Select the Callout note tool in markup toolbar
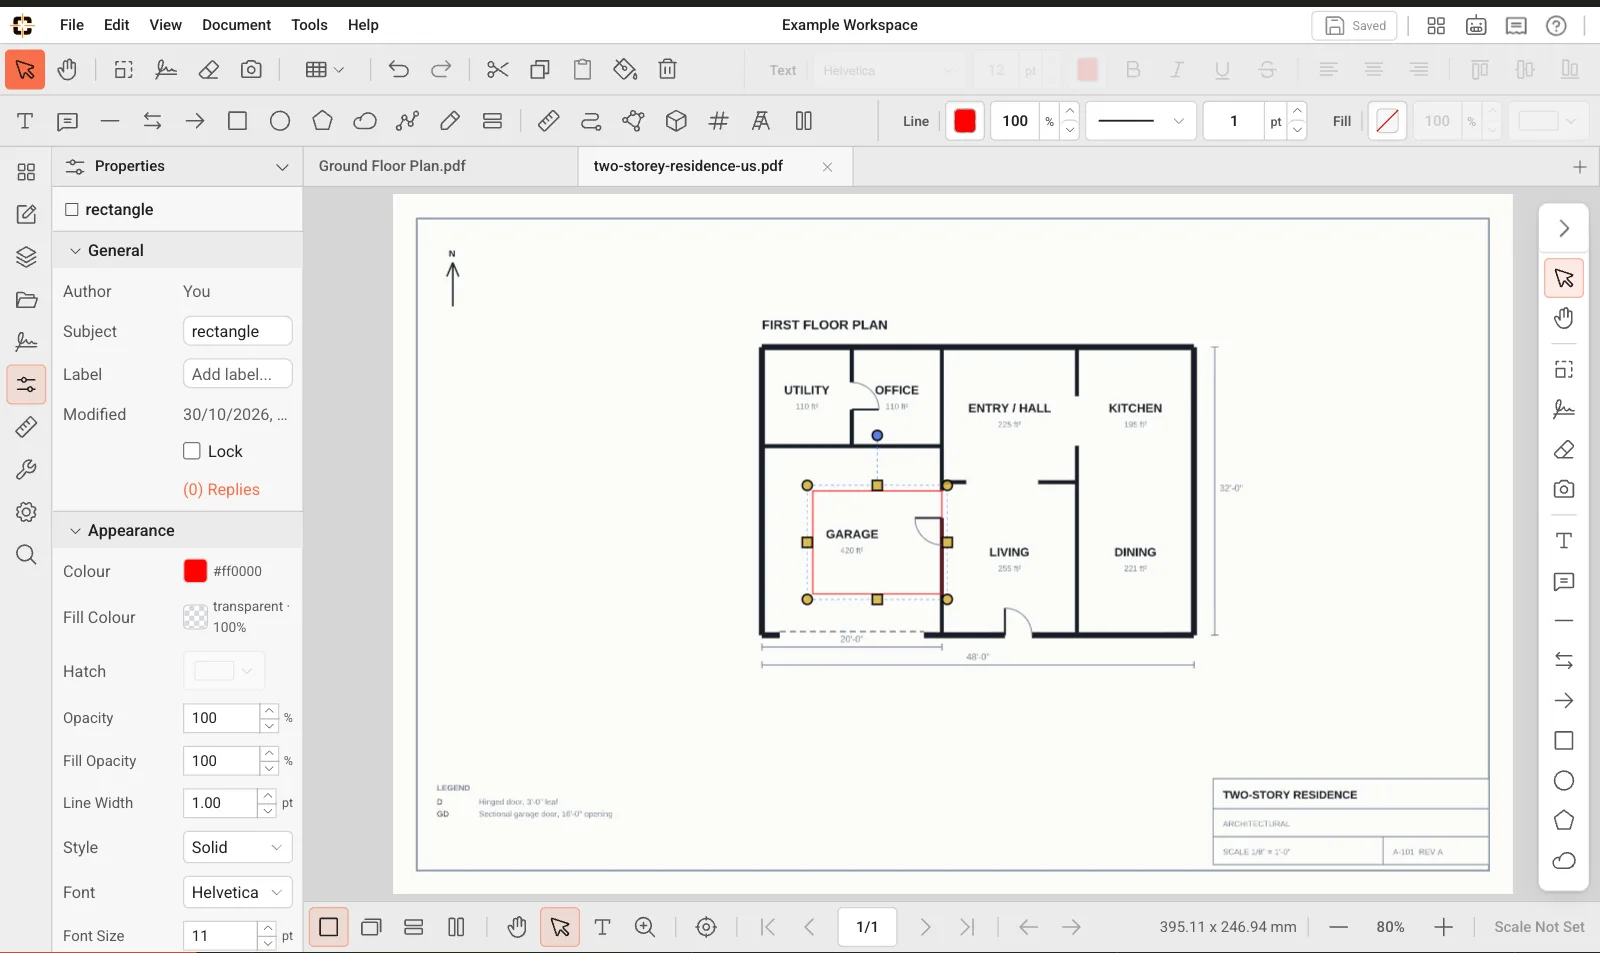Image resolution: width=1600 pixels, height=953 pixels. point(67,121)
